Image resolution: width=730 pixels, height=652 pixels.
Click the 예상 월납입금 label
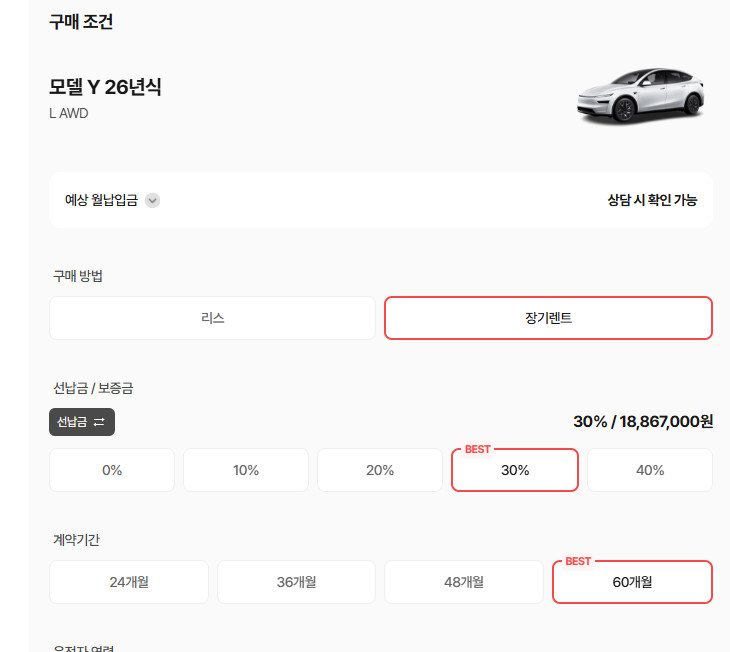(x=101, y=200)
